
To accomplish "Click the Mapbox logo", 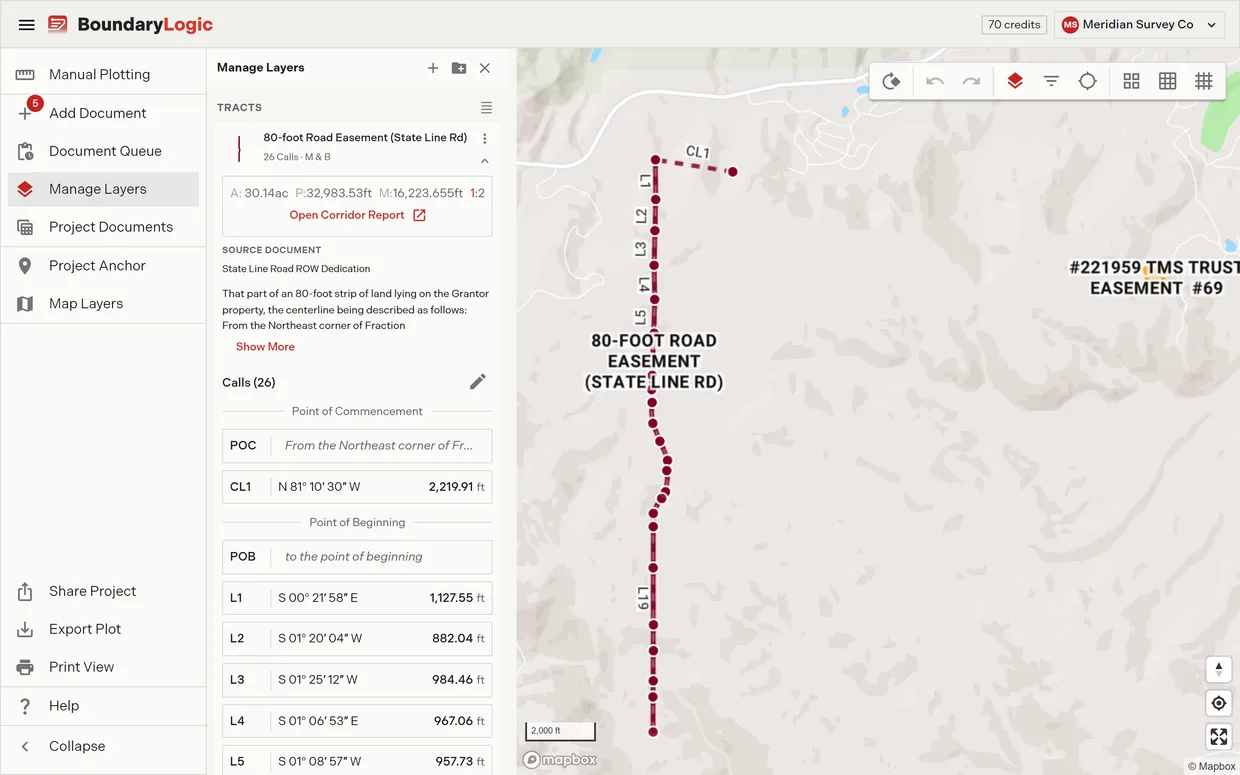I will pos(560,760).
